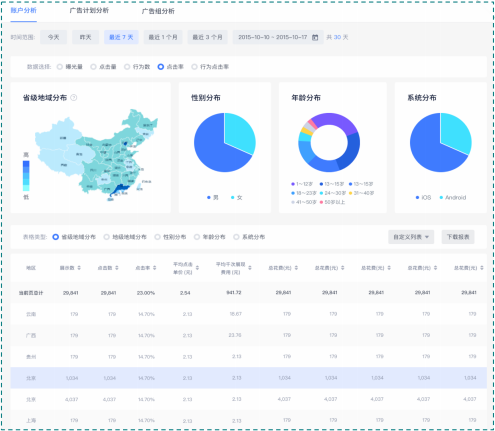
Task: Click the 50岁以上 legend marker
Action: click(x=321, y=202)
